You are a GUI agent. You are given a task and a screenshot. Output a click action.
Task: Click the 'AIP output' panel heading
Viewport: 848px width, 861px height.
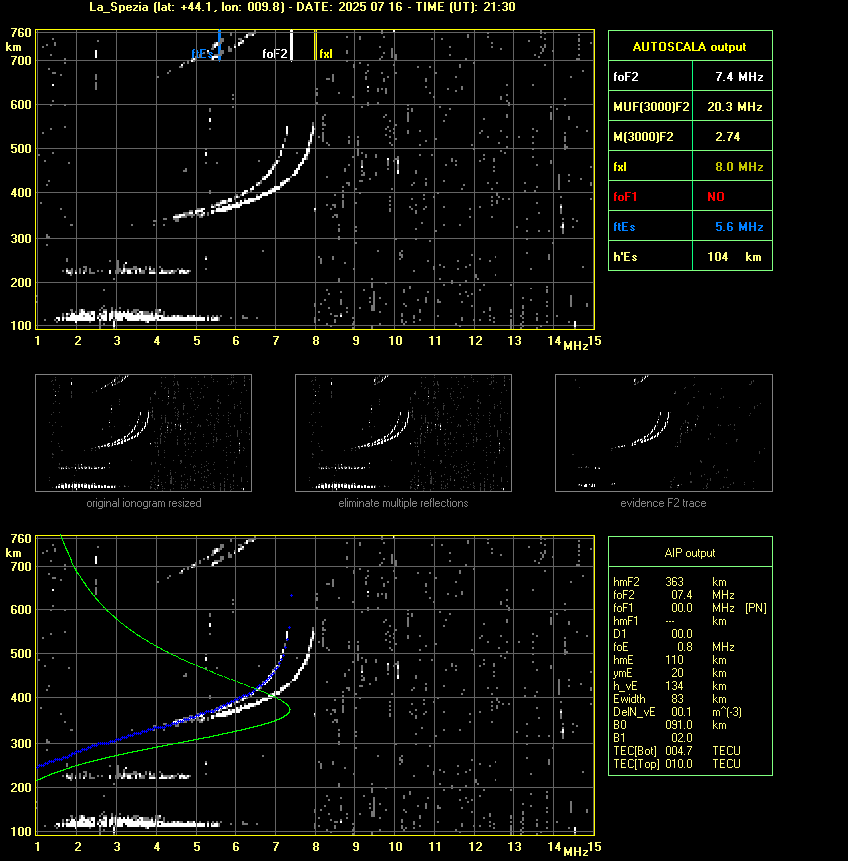click(690, 553)
